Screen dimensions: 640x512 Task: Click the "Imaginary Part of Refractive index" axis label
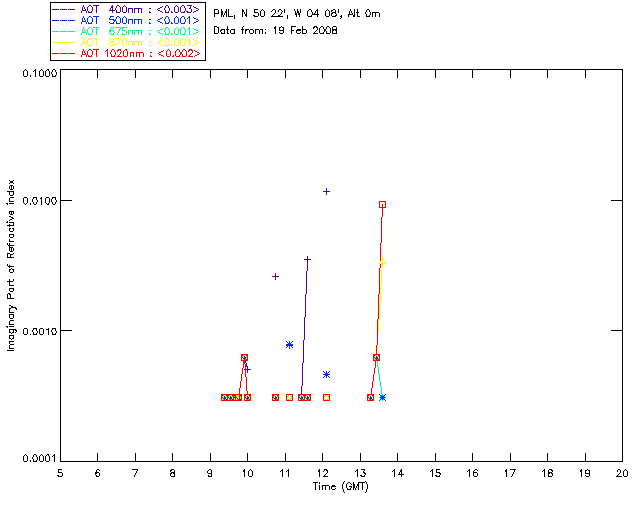(x=11, y=265)
